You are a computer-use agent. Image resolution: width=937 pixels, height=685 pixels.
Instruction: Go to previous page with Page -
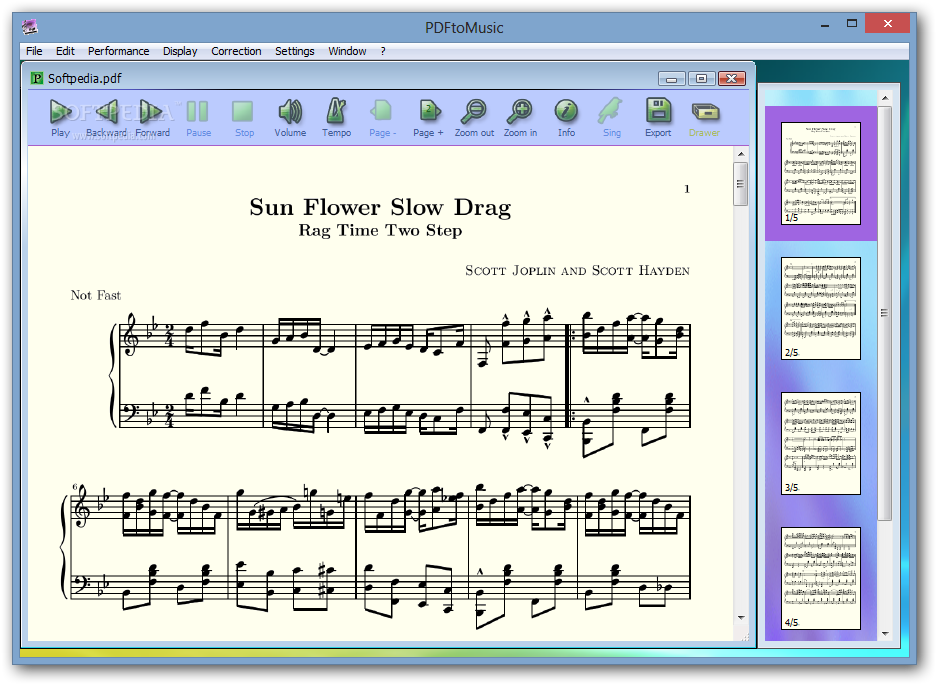click(382, 112)
